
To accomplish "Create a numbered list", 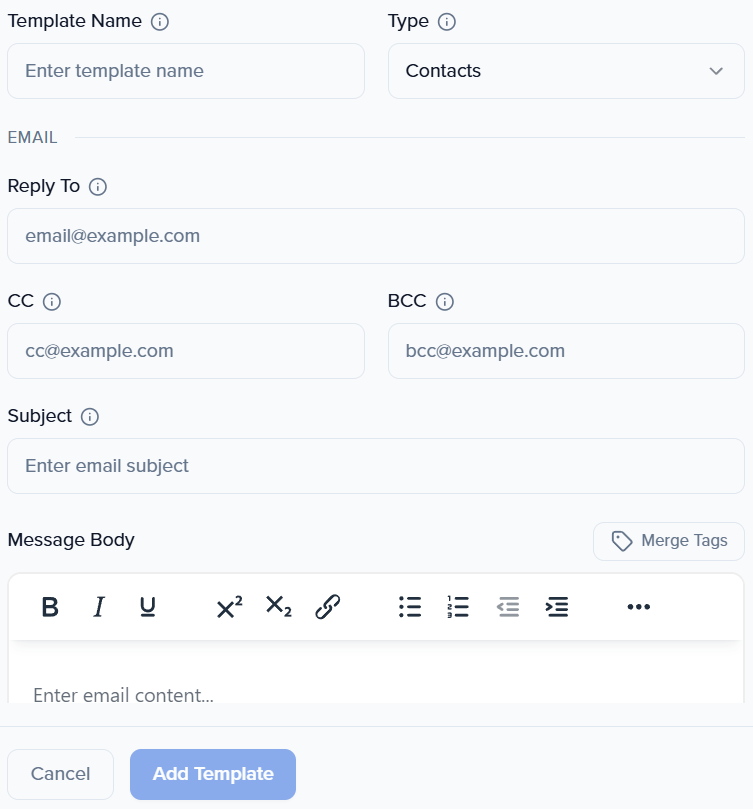I will (x=458, y=606).
